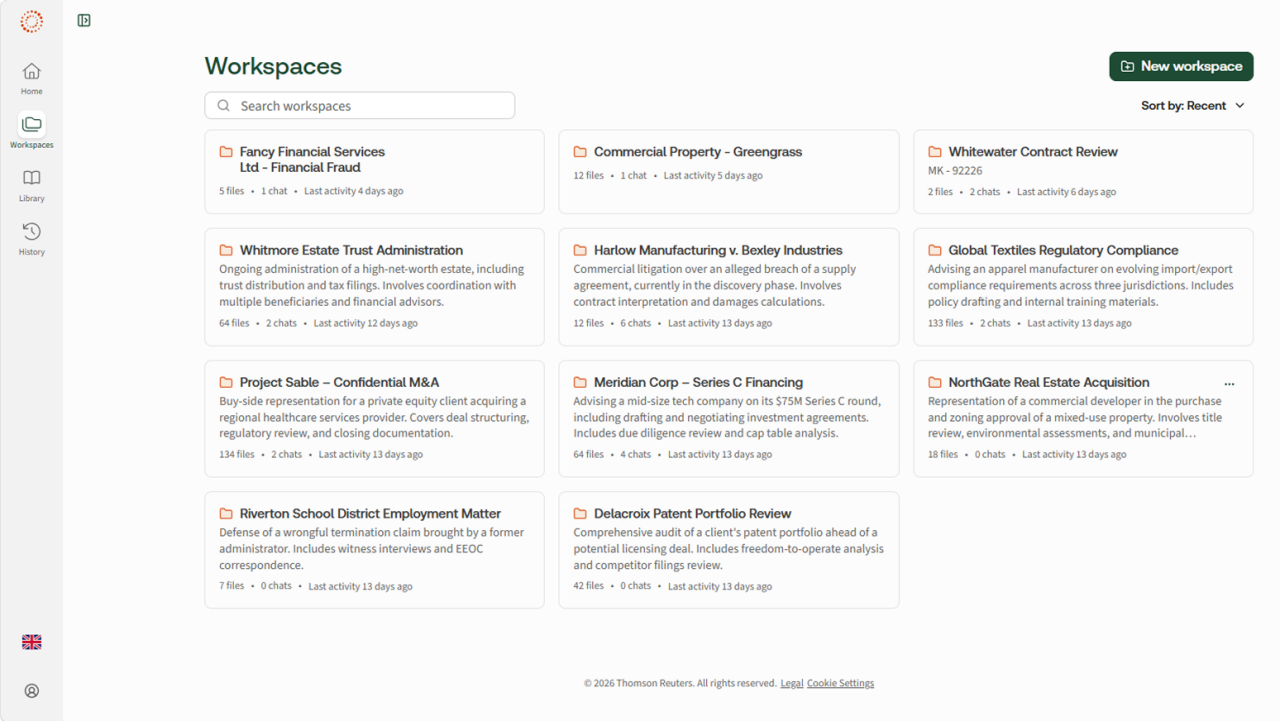Click the orange app logo icon
1280x721 pixels.
[32, 21]
